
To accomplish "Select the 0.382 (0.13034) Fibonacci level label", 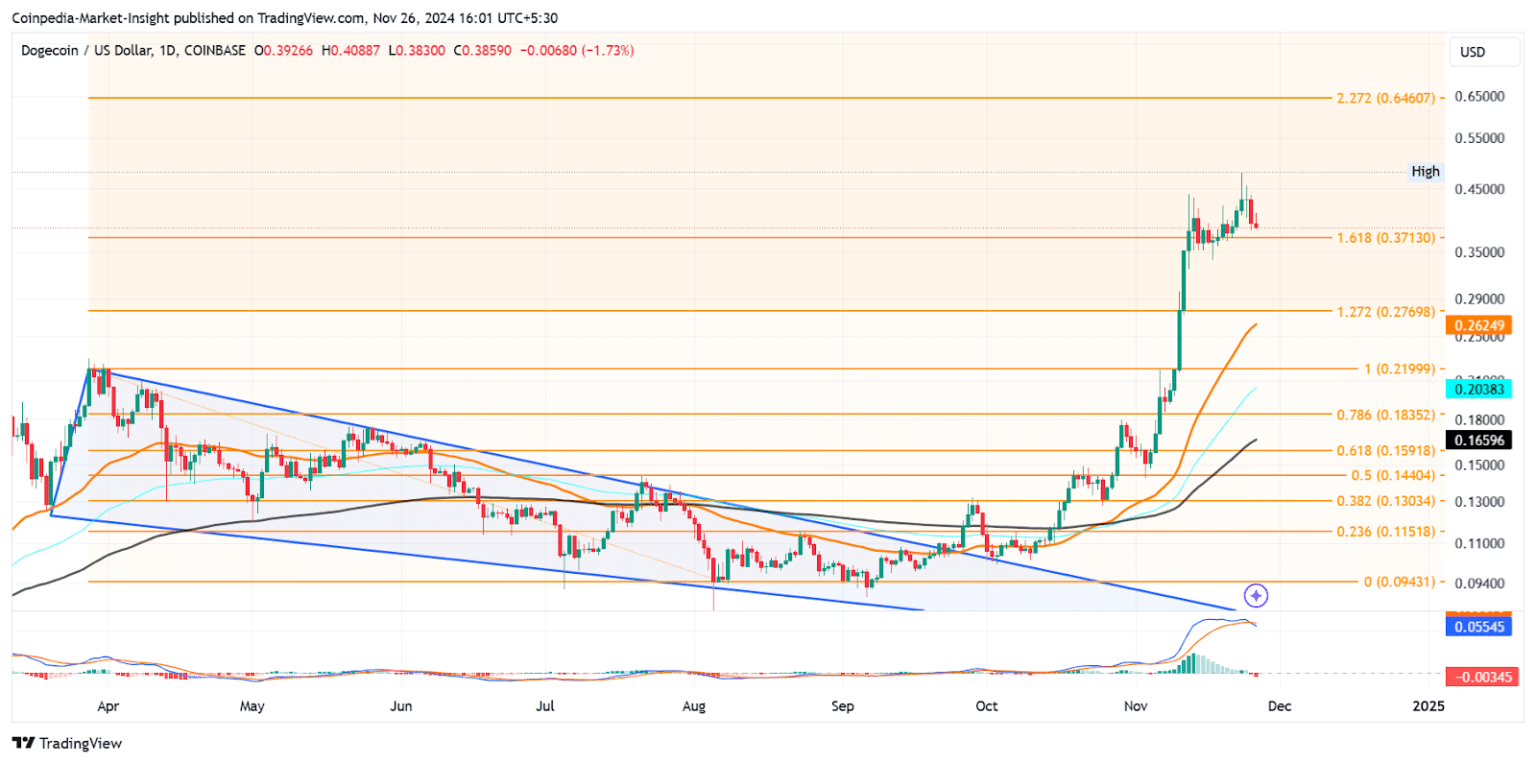I will [x=1386, y=501].
